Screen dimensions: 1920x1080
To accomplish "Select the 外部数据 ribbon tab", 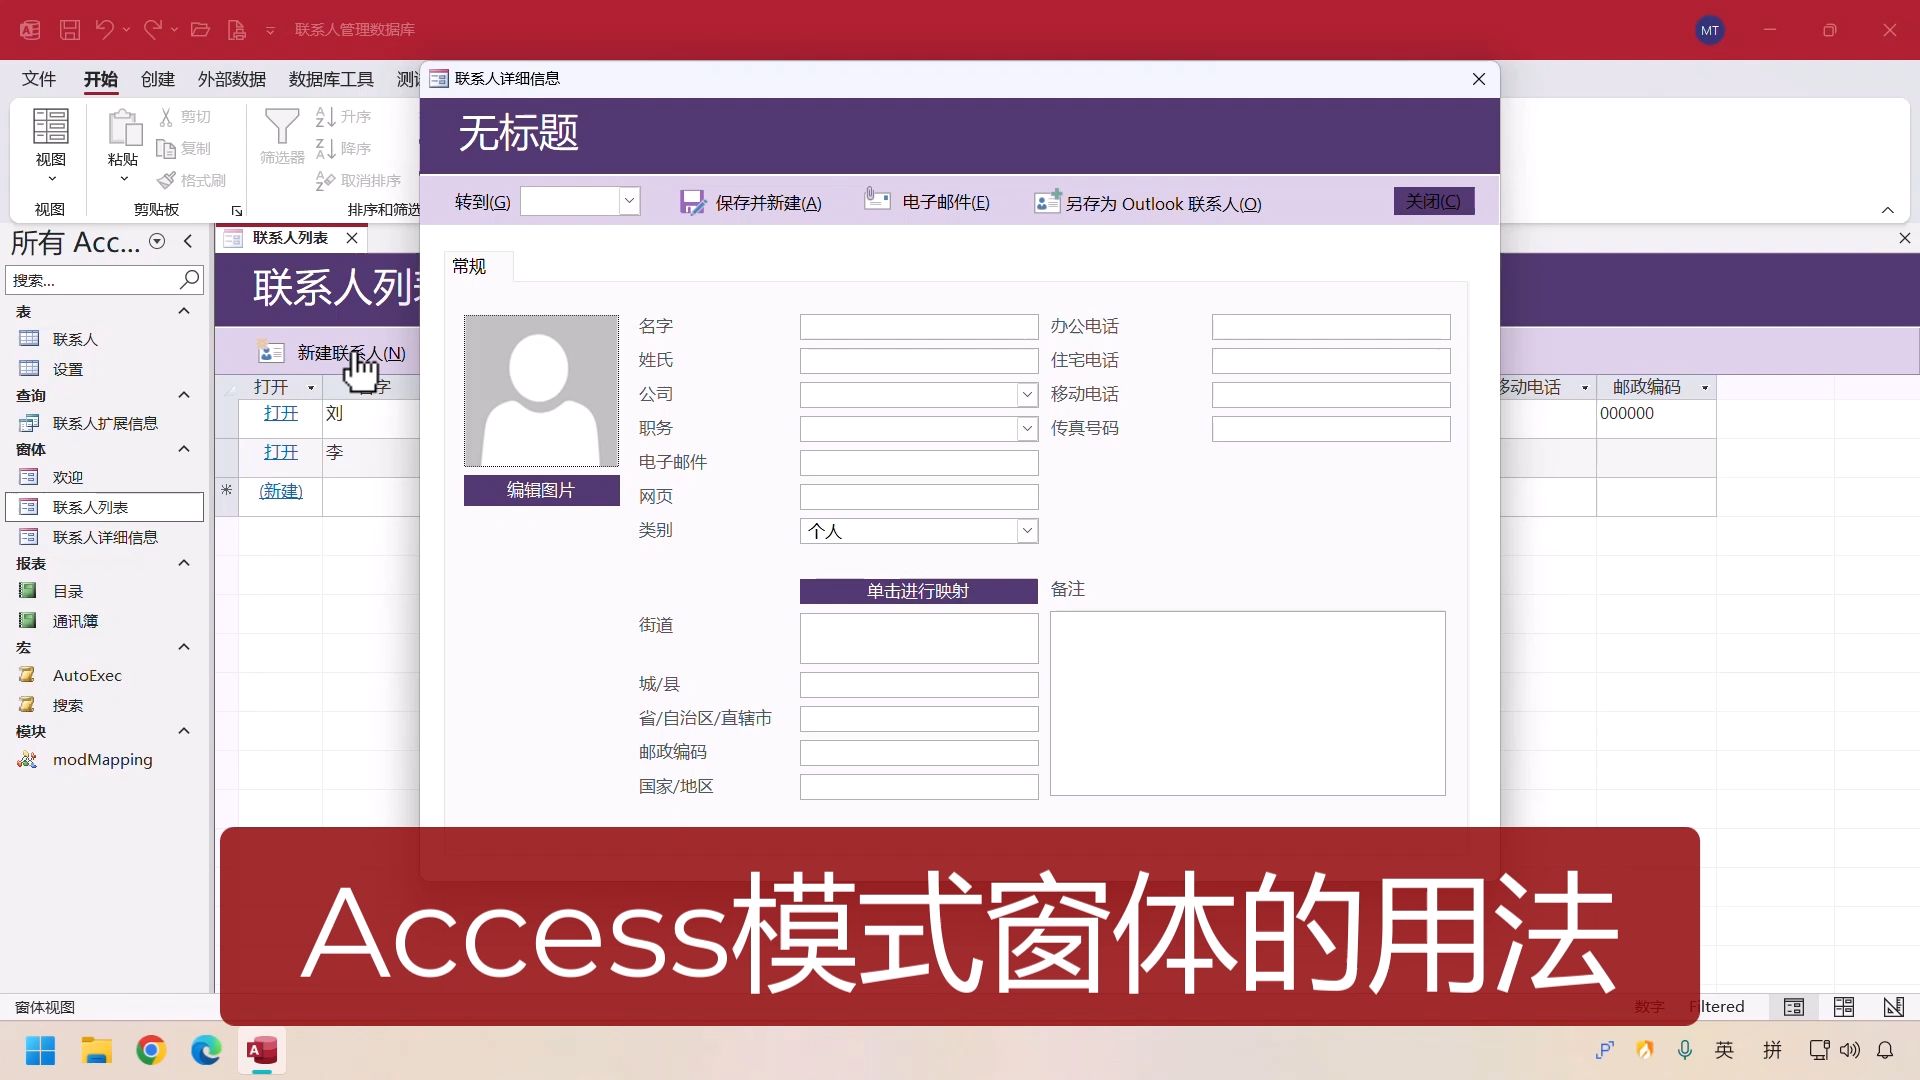I will point(232,79).
